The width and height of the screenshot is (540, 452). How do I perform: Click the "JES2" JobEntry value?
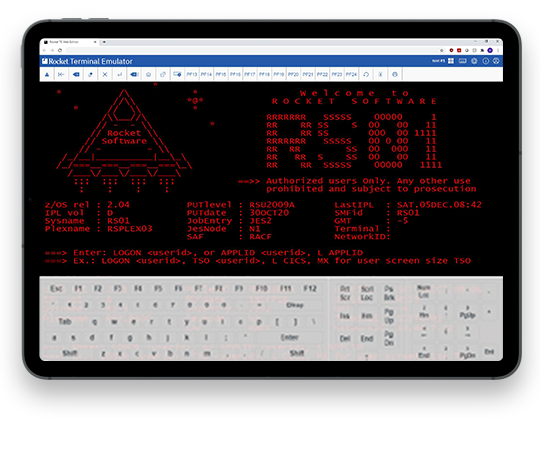pyautogui.click(x=260, y=221)
